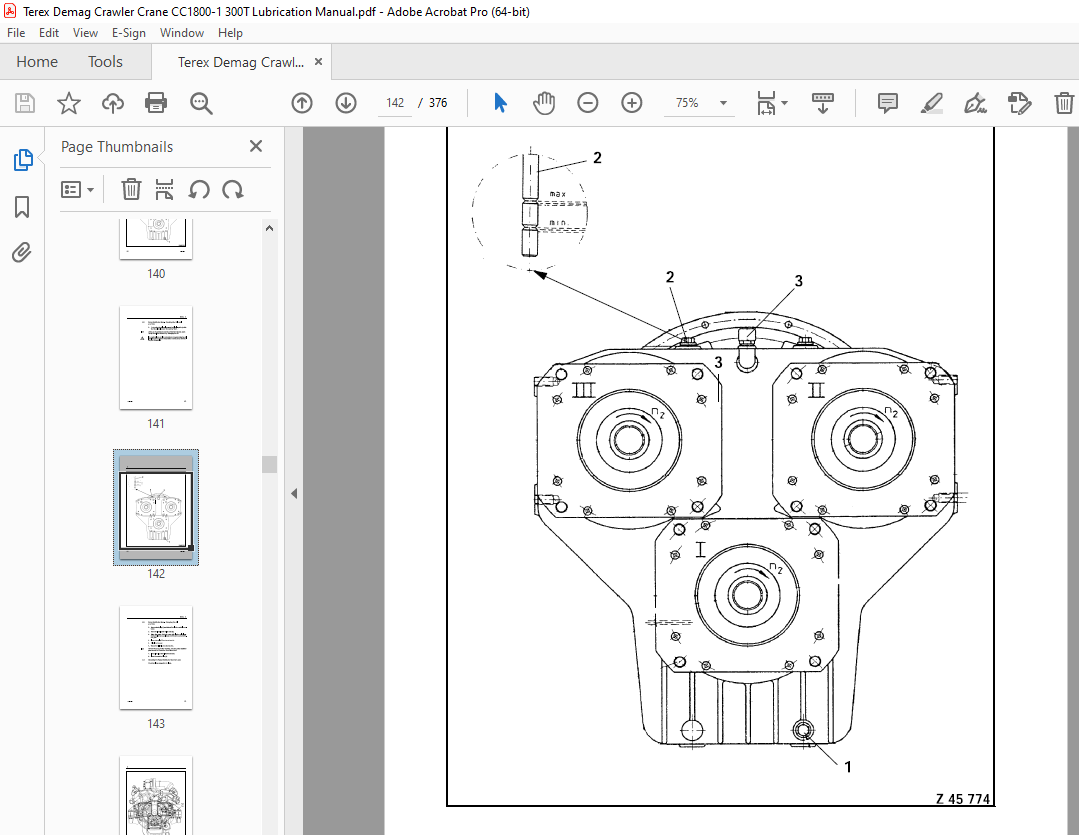Zoom out with minus button
The image size is (1079, 835).
pos(587,103)
